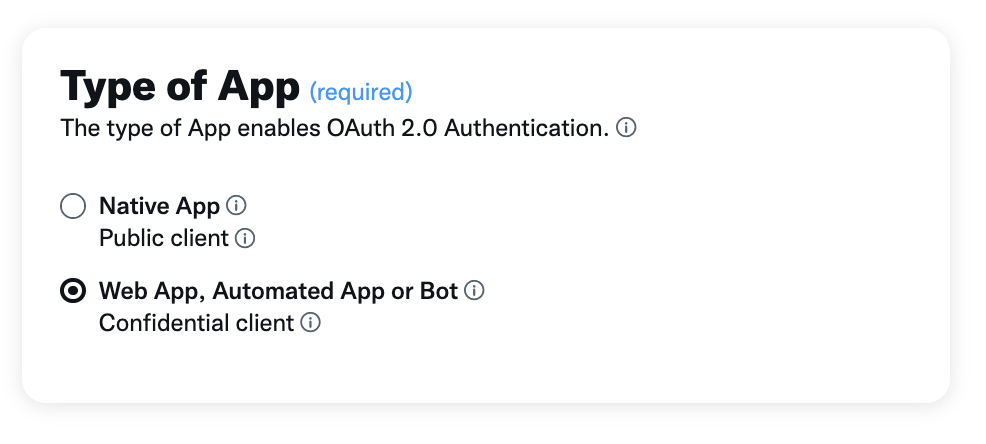The image size is (986, 444).
Task: Click the word Public under Native App
Action: pos(130,238)
